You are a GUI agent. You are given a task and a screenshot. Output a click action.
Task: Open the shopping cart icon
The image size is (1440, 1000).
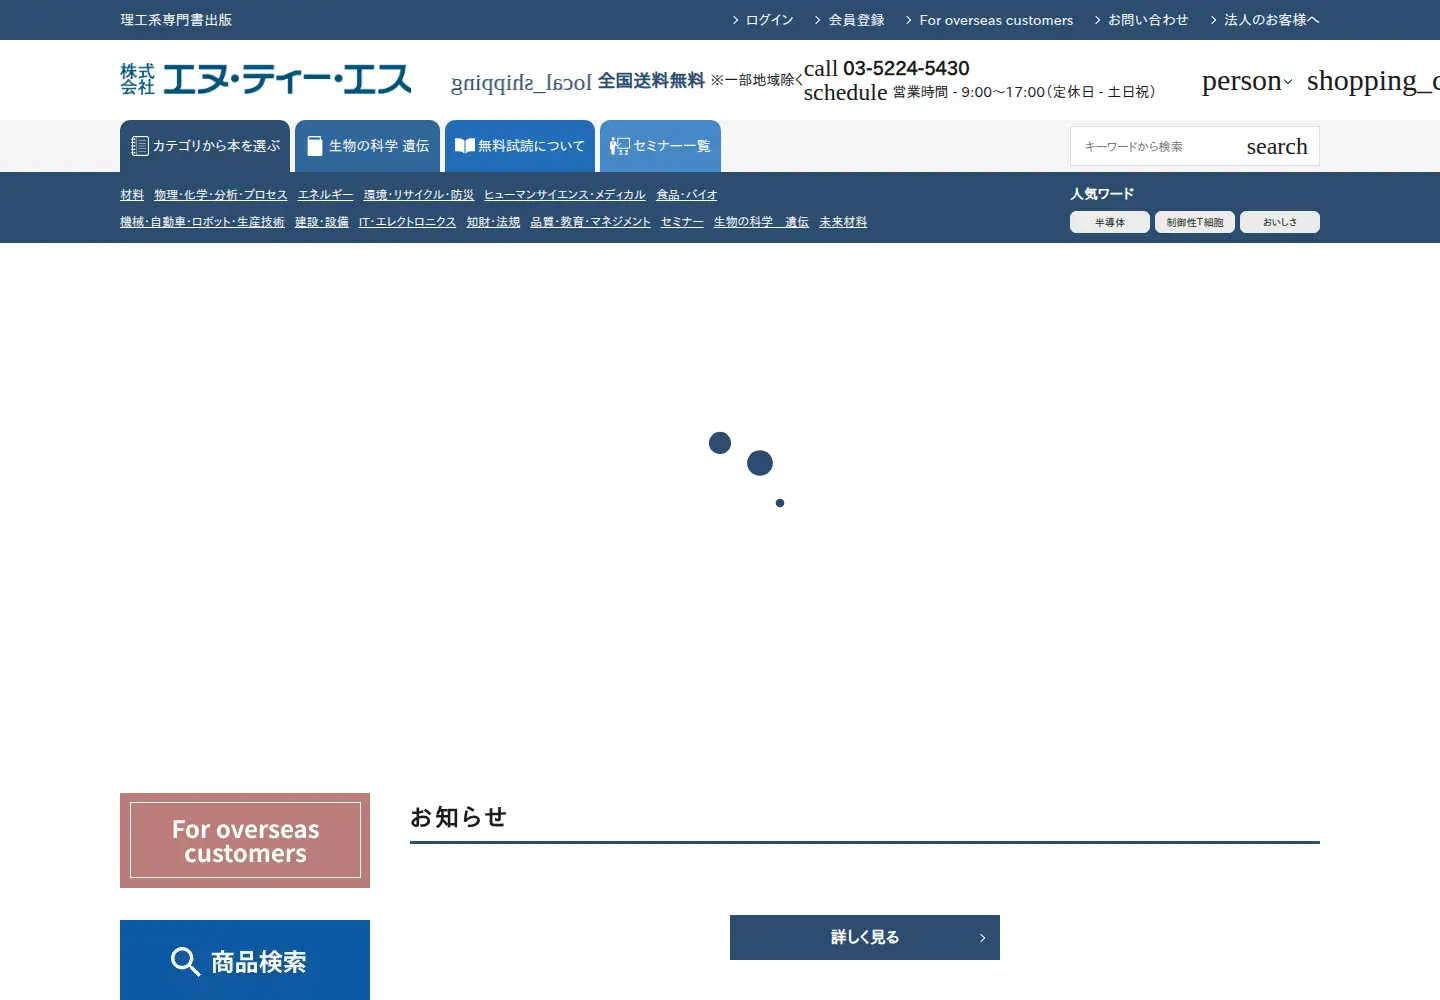pyautogui.click(x=1373, y=80)
